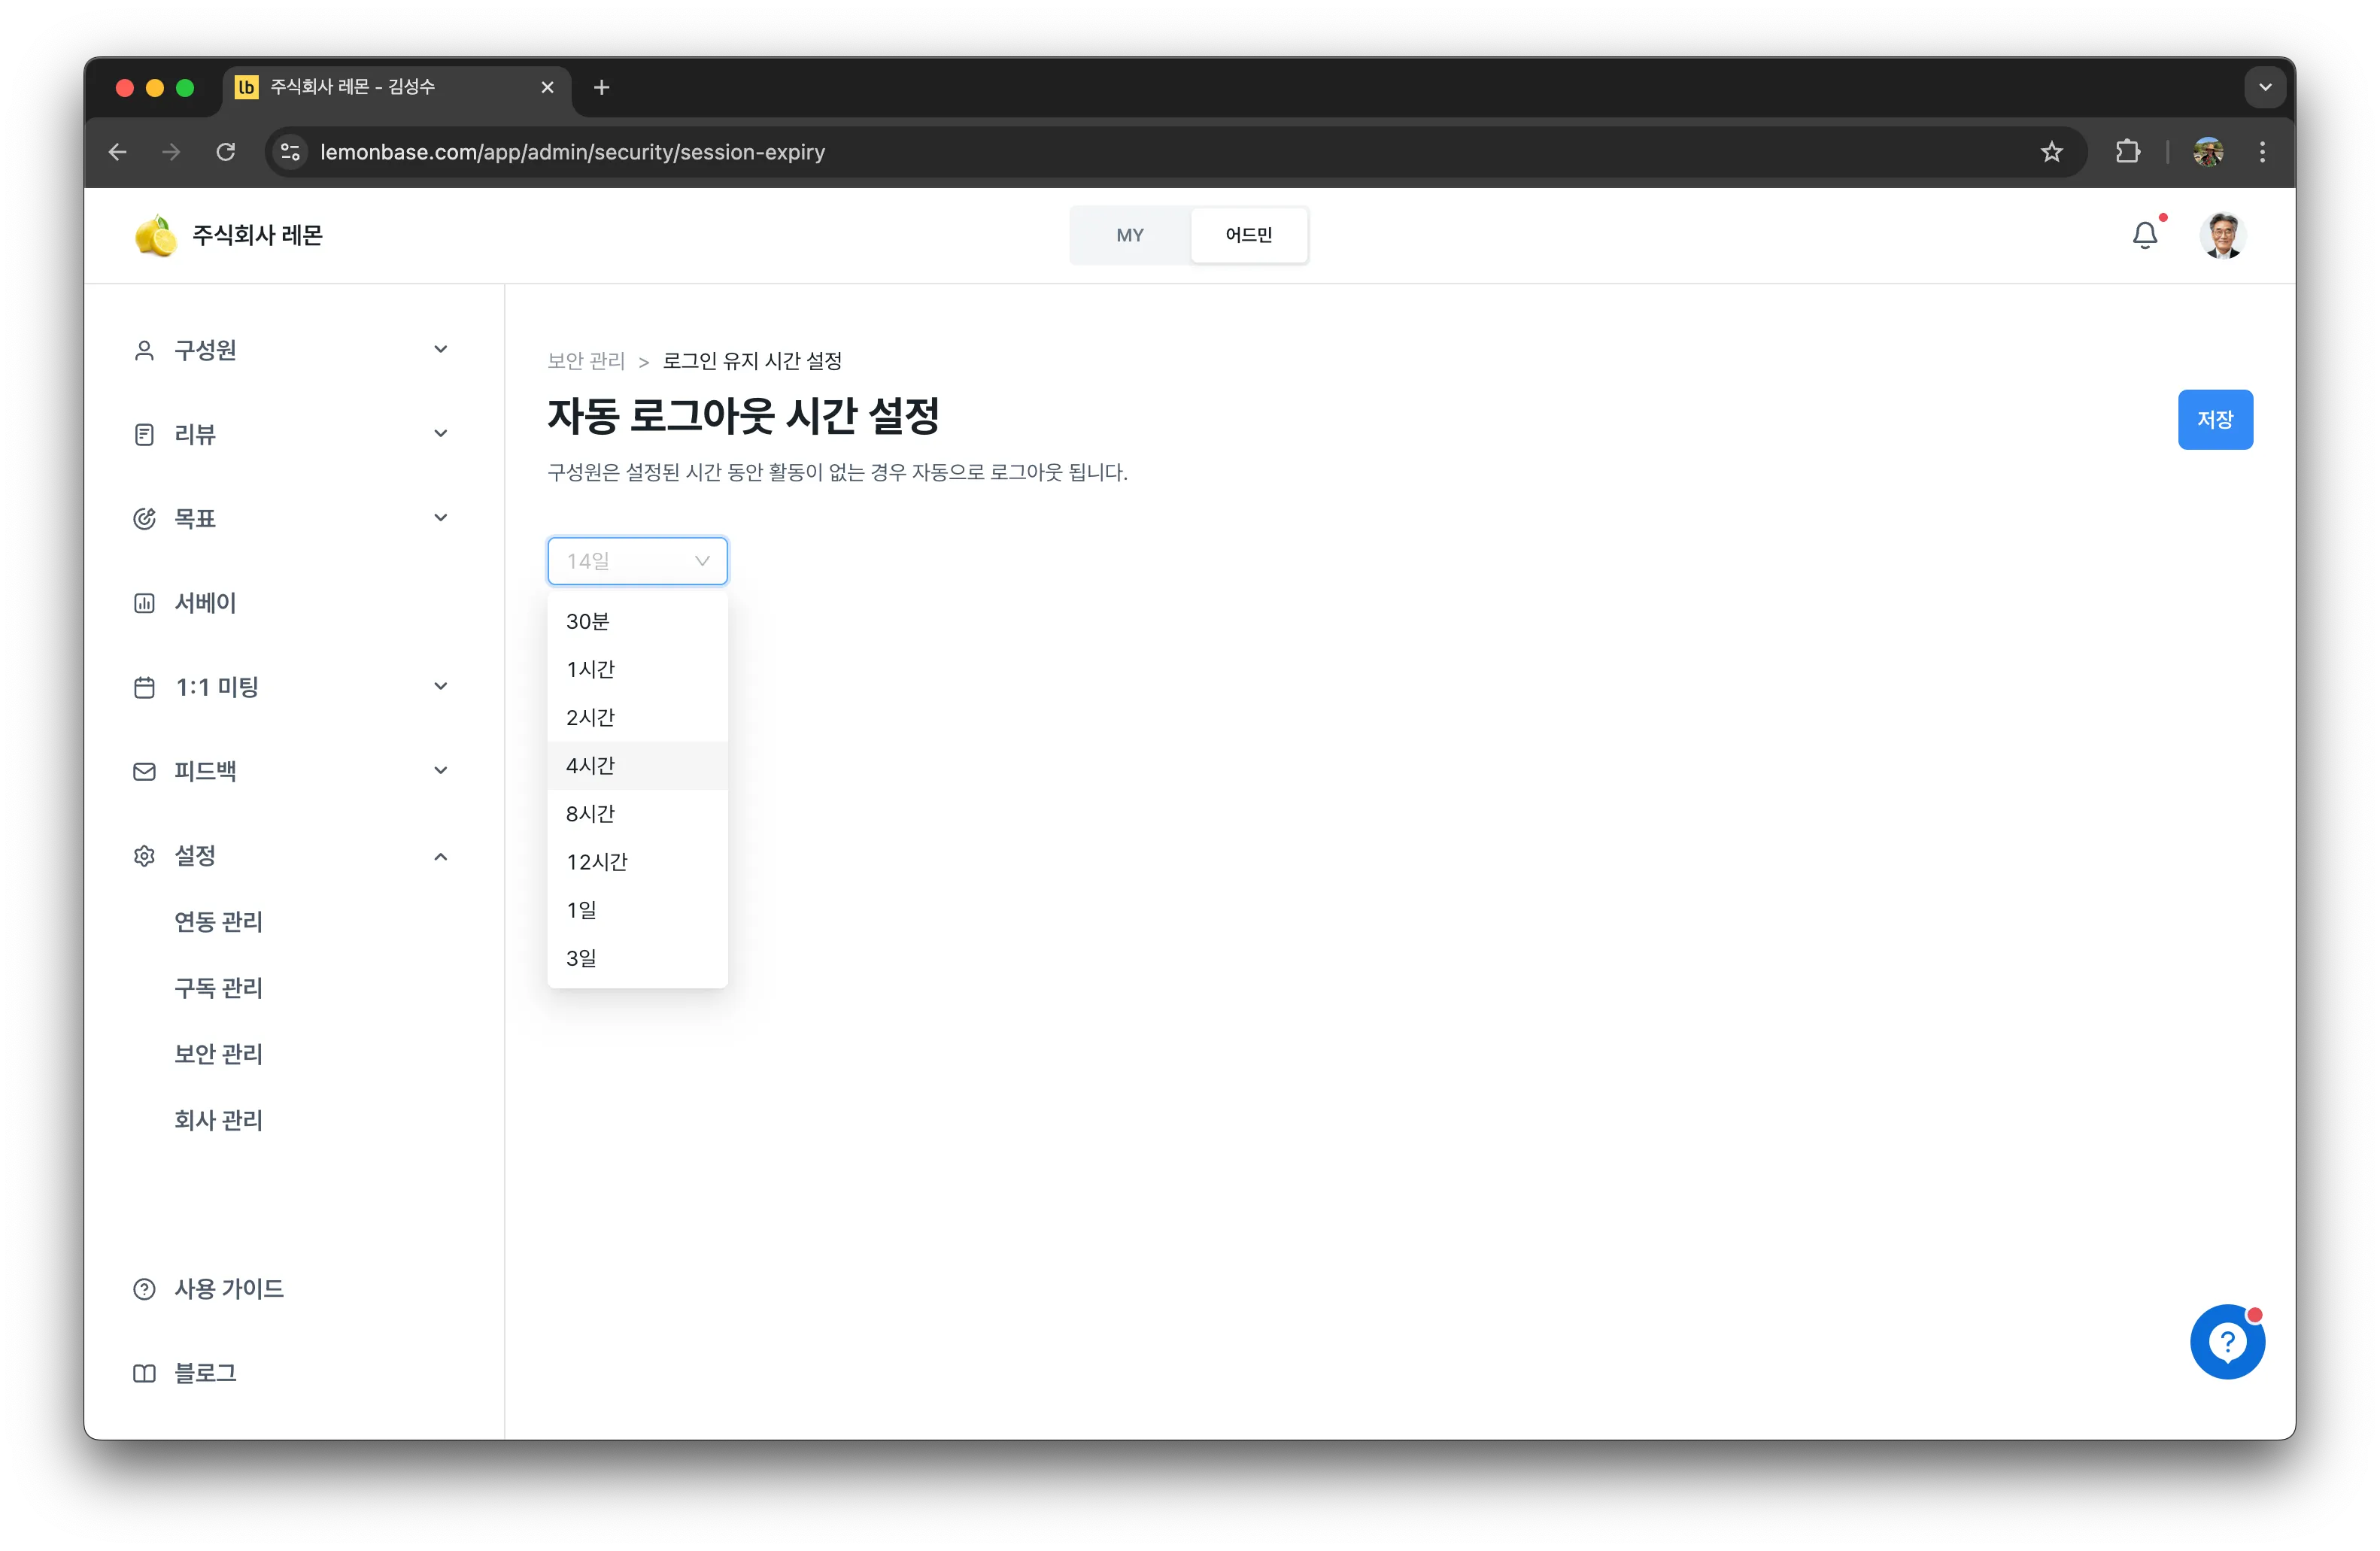Open 회사 관리 under settings

click(218, 1120)
